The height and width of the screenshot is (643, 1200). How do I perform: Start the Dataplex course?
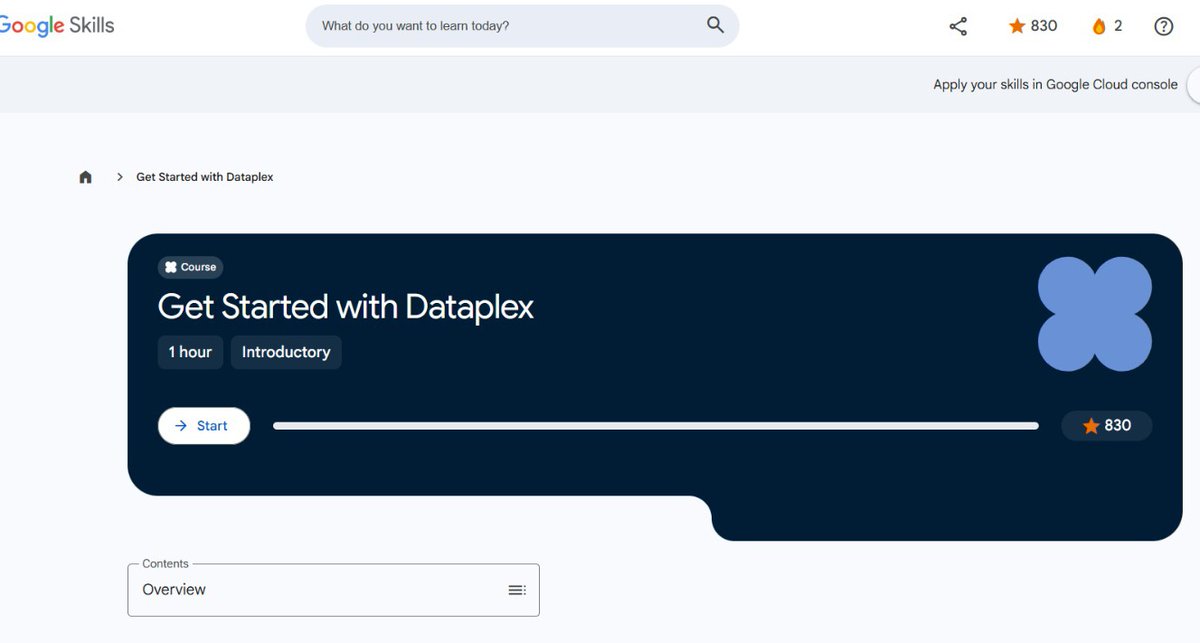pos(204,426)
